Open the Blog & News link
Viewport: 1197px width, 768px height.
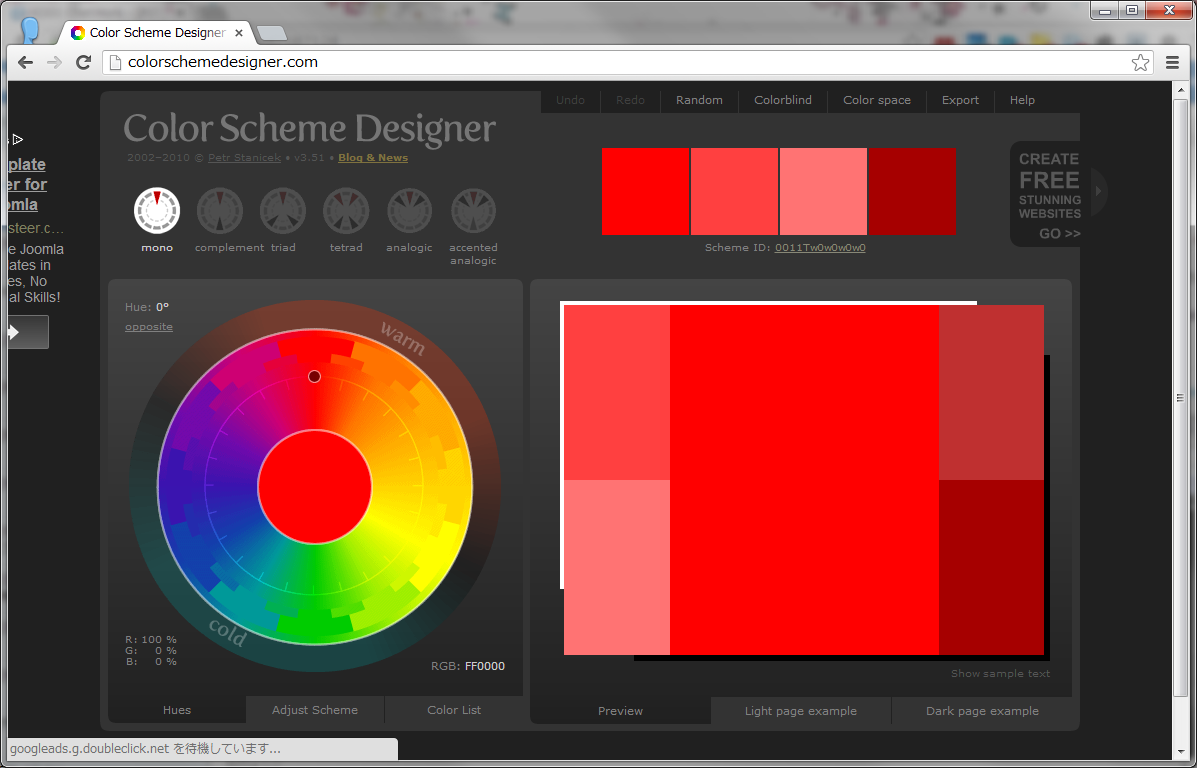pyautogui.click(x=373, y=158)
